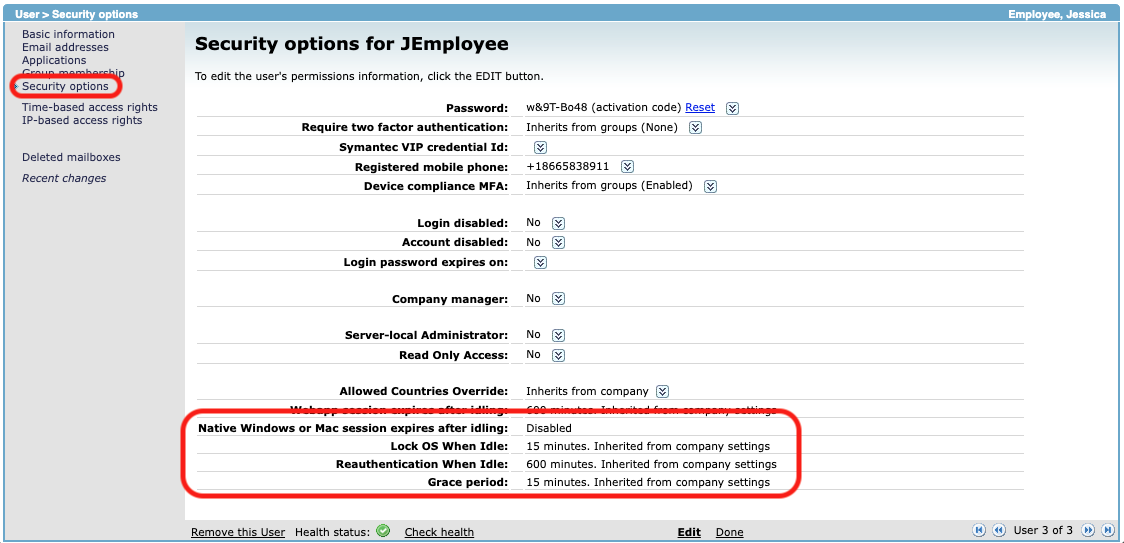The height and width of the screenshot is (543, 1124).
Task: Open Email addresses section
Action: [65, 47]
